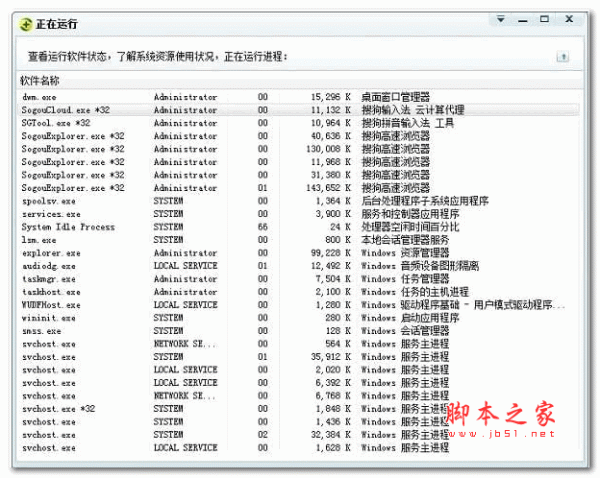The width and height of the screenshot is (600, 478).
Task: Select the svchost.exe row using 6,392 K
Action: [299, 383]
